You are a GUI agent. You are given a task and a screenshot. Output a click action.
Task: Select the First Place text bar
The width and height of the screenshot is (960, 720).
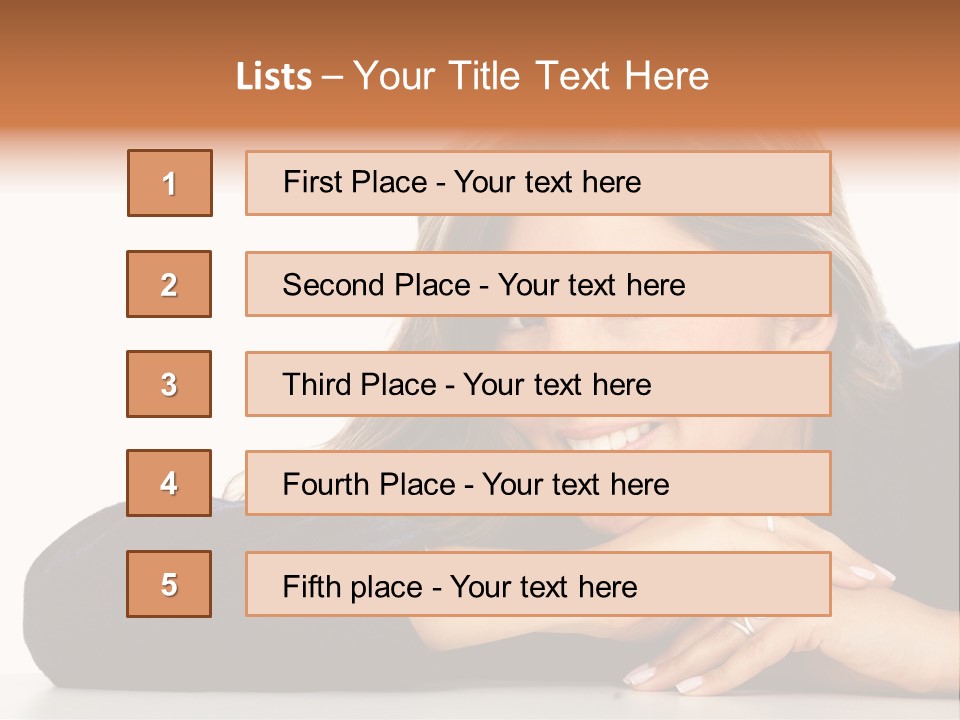point(538,183)
